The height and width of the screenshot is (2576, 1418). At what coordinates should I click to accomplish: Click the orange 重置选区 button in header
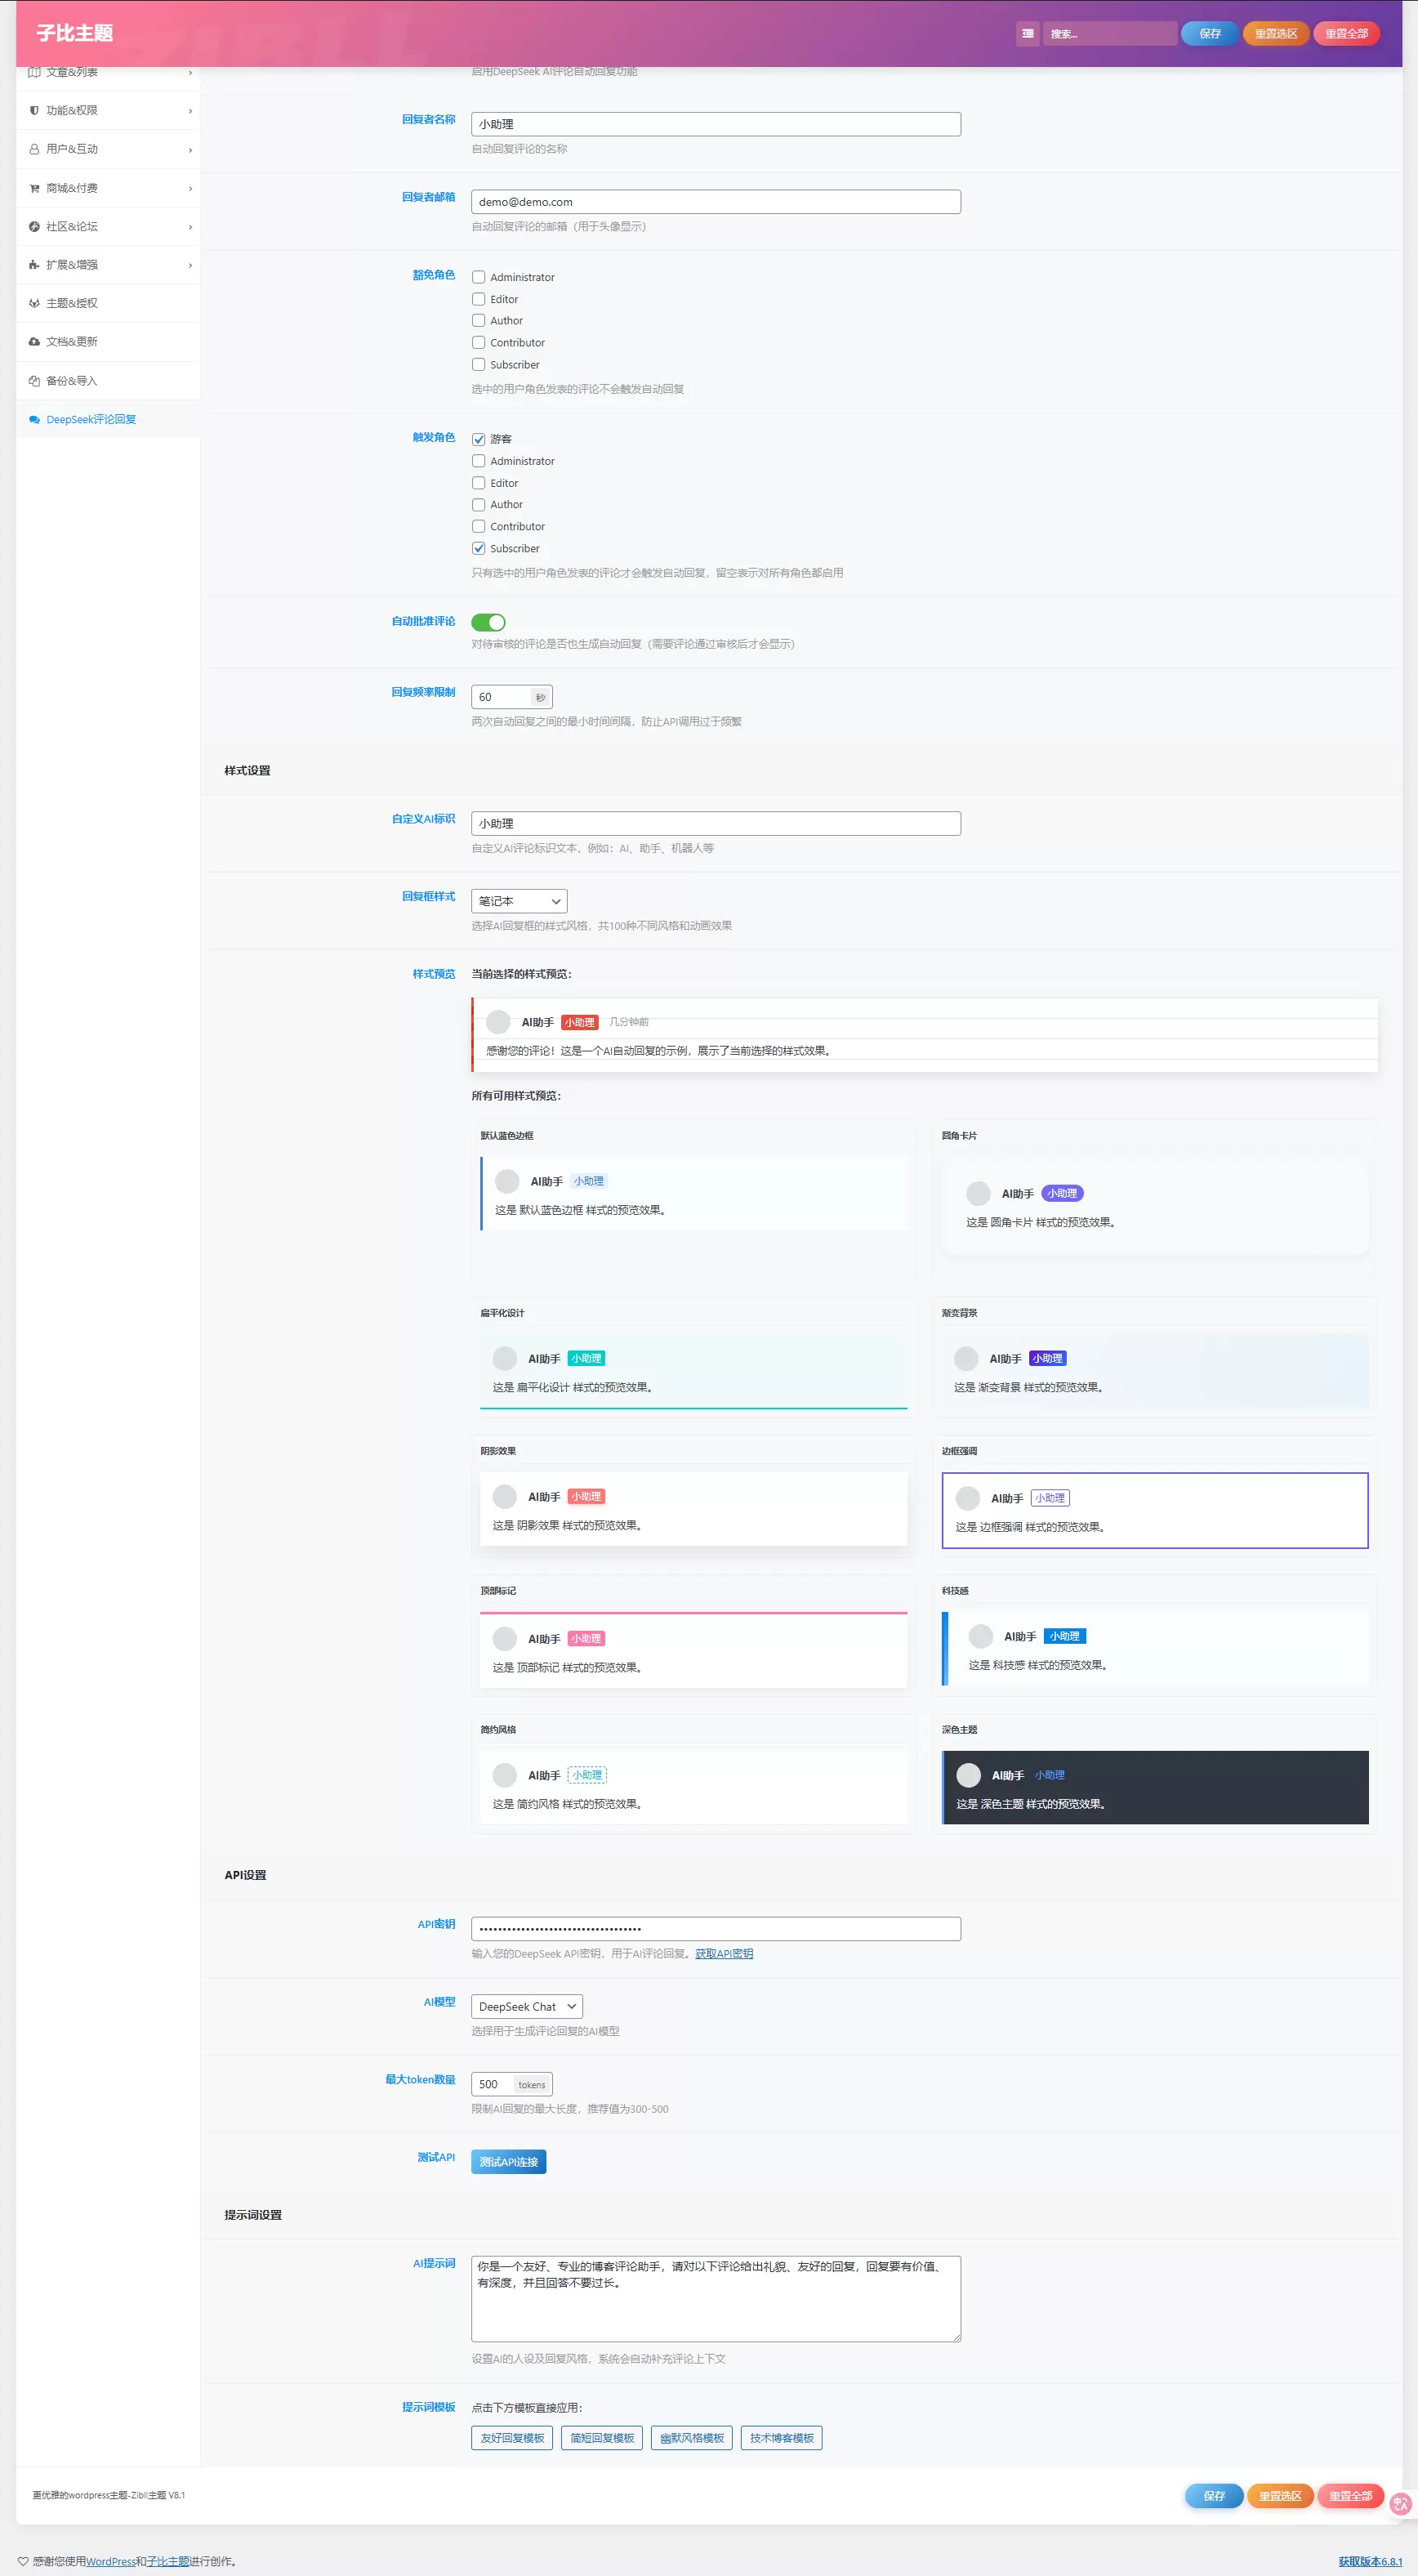1276,33
